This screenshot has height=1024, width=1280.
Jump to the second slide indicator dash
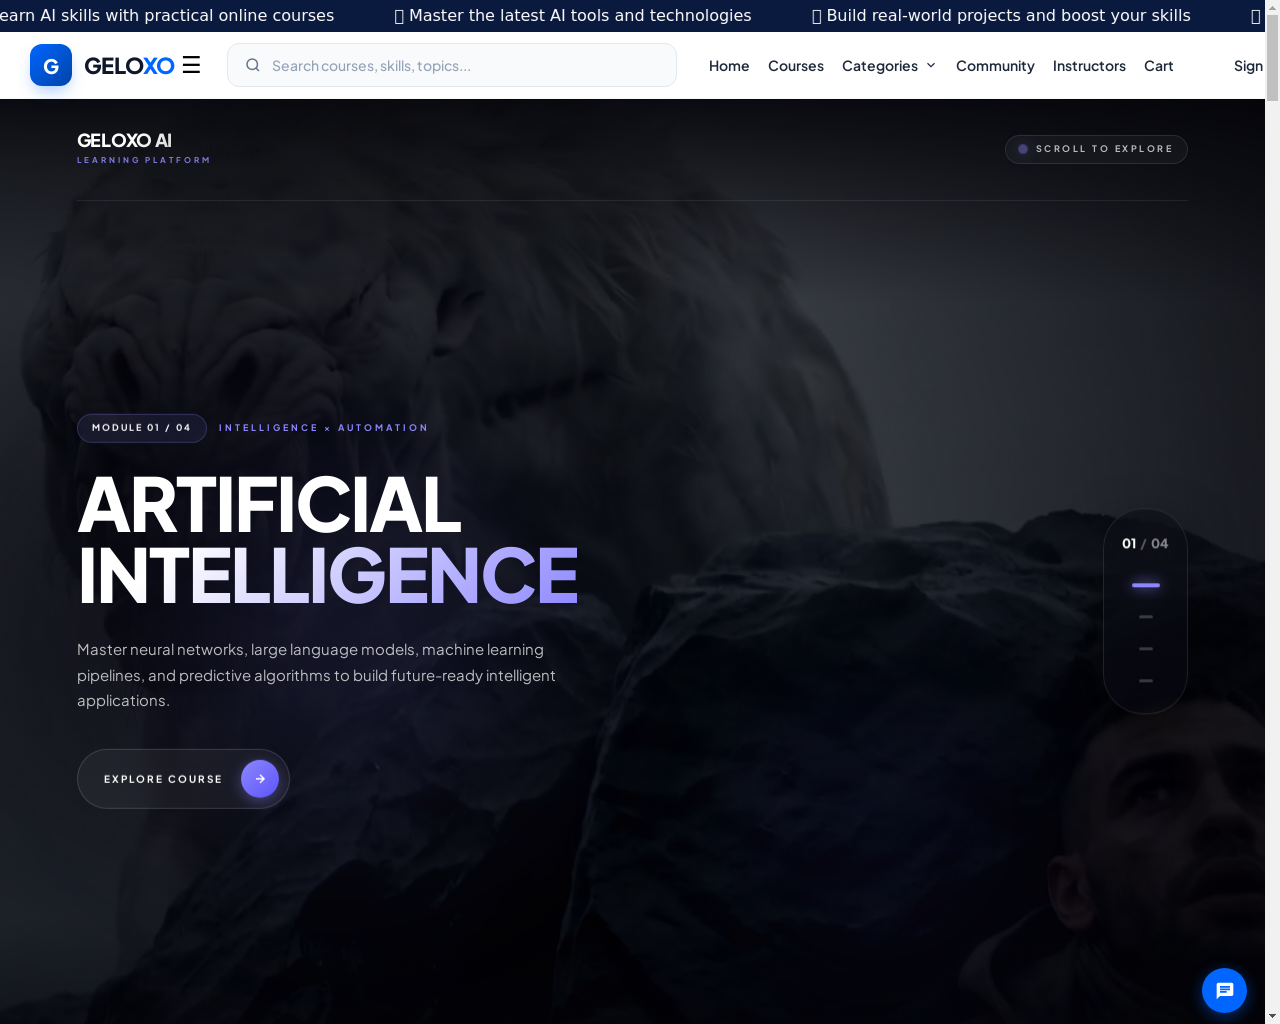click(x=1146, y=617)
